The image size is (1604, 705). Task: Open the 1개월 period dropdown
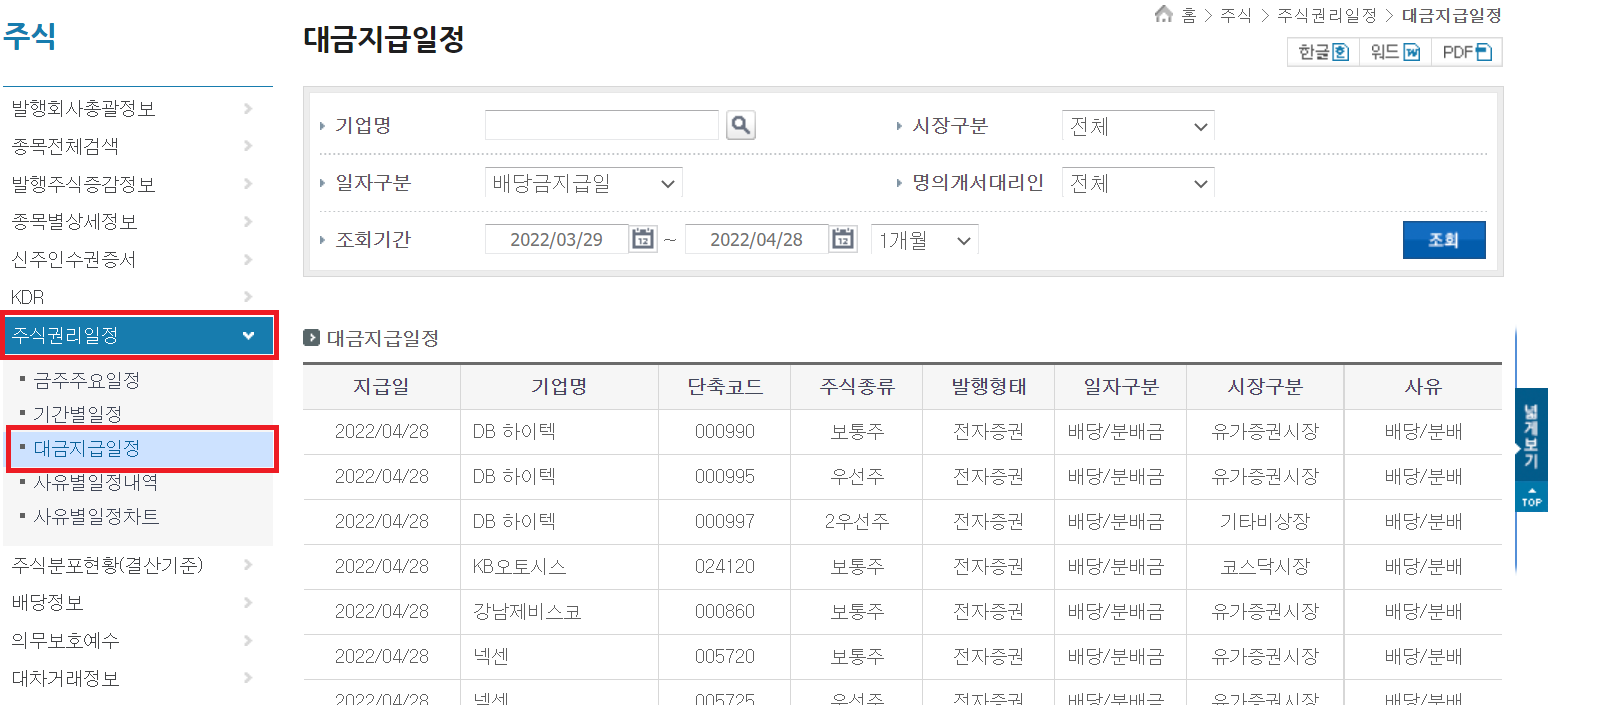click(x=924, y=240)
